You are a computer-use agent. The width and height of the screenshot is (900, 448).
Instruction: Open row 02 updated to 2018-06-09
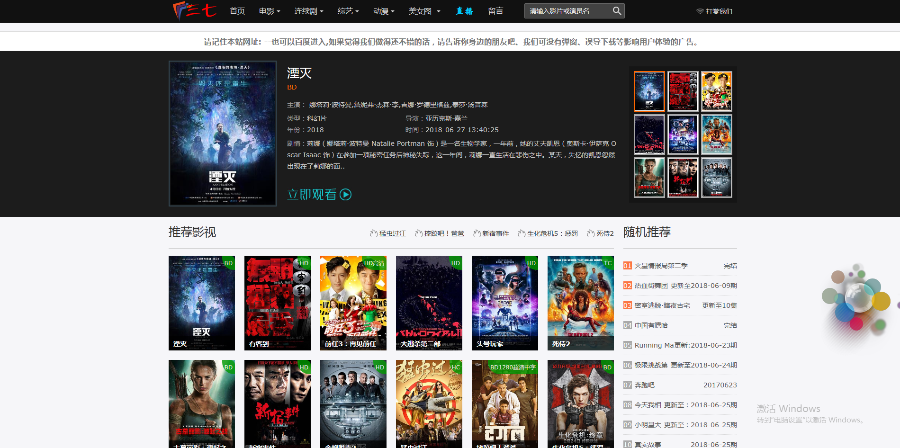(680, 286)
